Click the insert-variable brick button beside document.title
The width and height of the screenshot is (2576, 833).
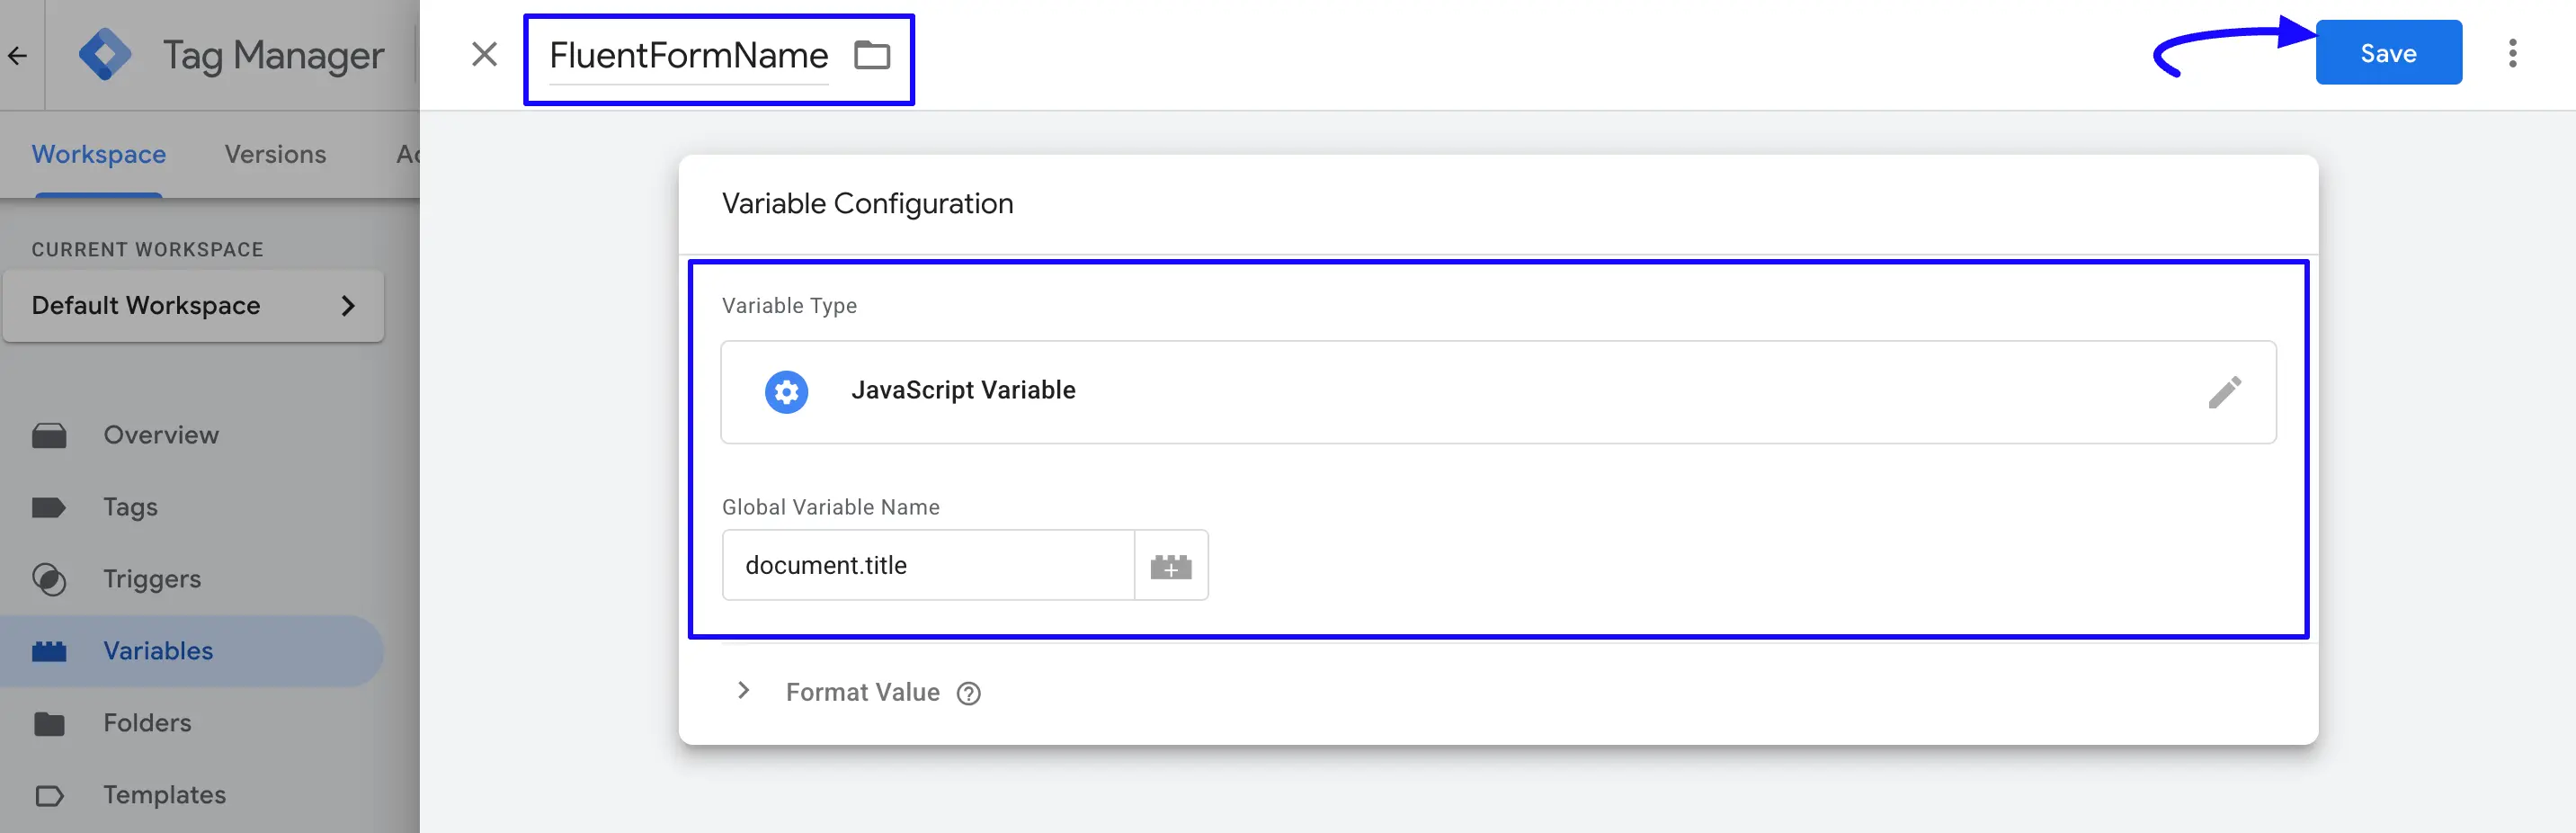[x=1171, y=566]
